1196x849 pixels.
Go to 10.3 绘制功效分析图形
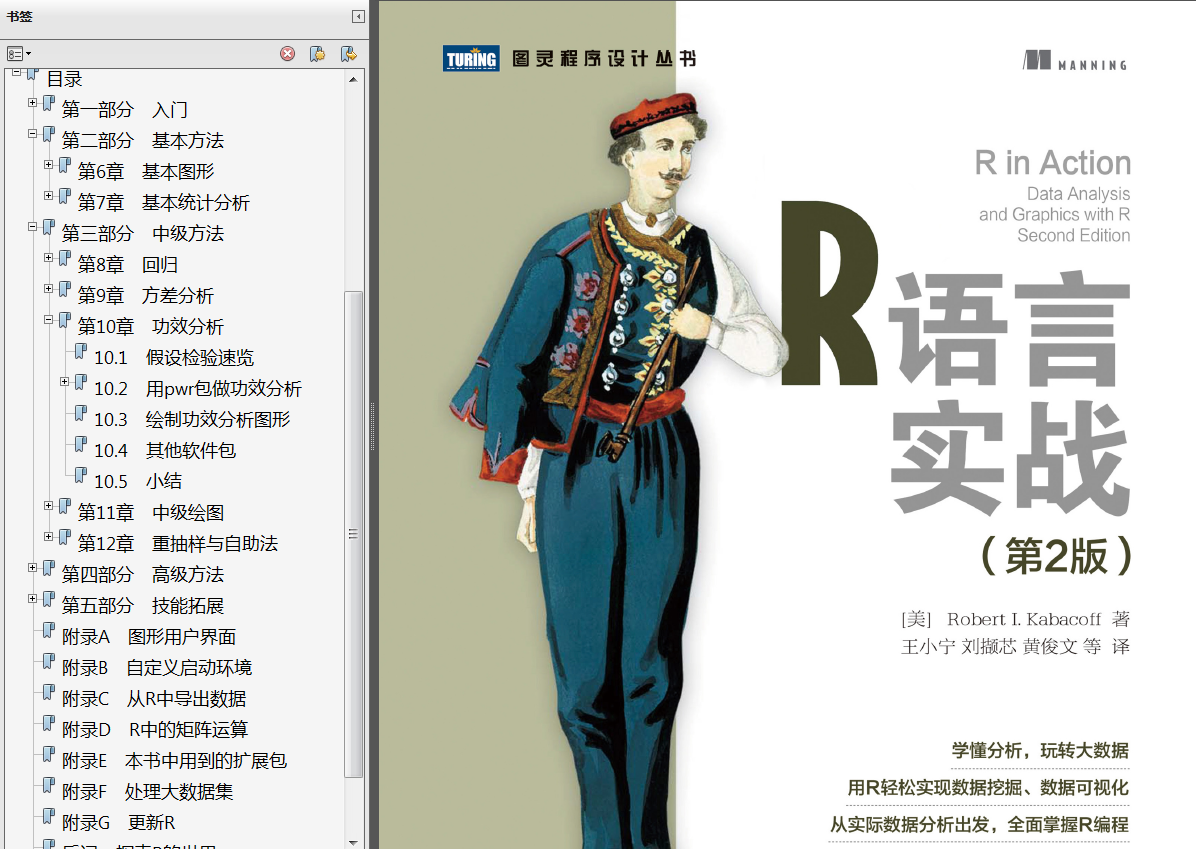click(192, 420)
